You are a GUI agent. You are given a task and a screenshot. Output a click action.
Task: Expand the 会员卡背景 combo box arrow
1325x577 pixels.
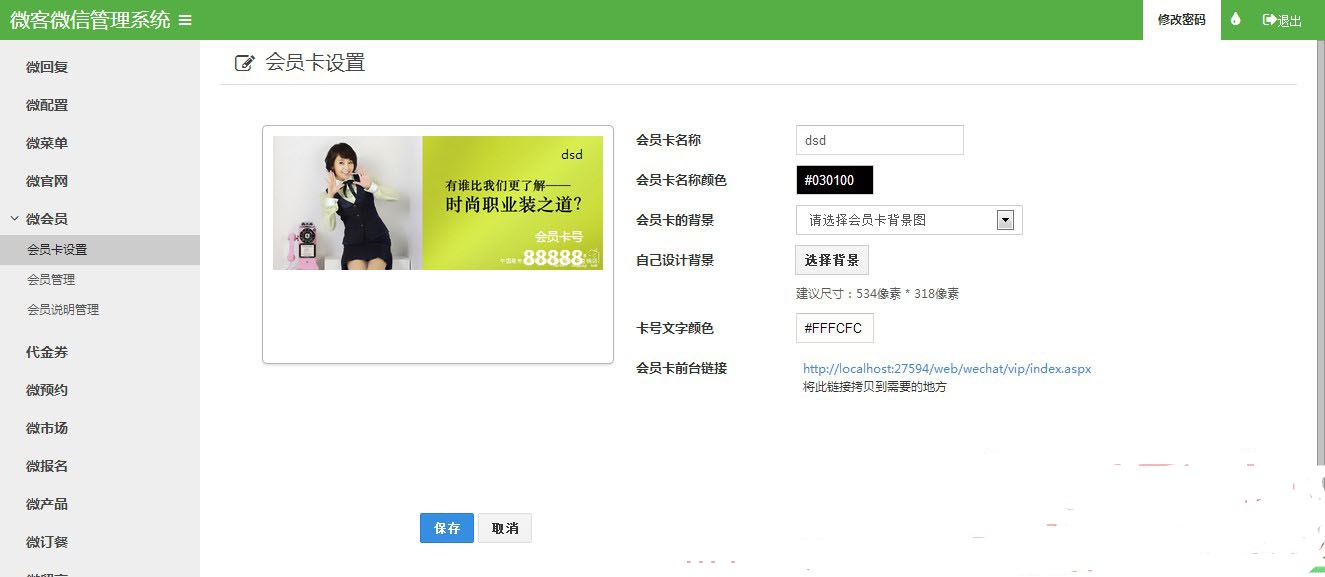pyautogui.click(x=1005, y=219)
